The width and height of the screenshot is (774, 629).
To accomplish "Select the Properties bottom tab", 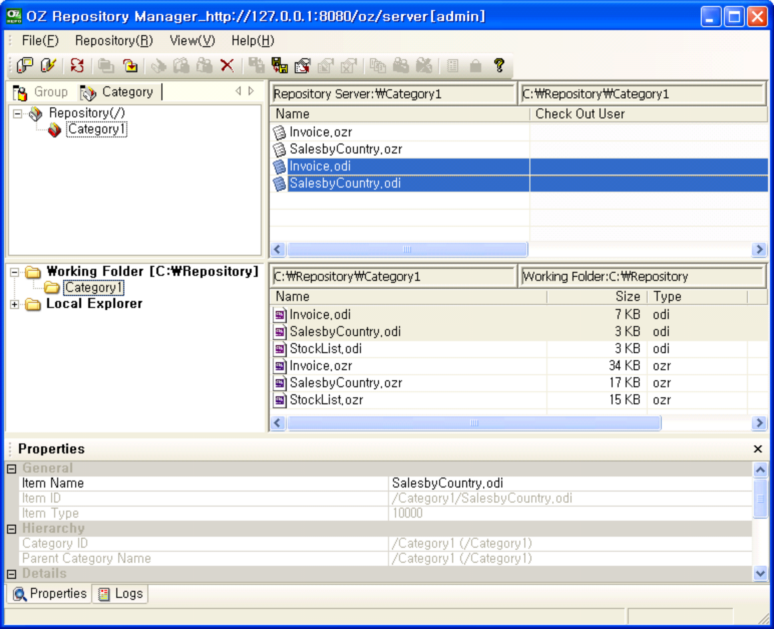I will click(x=49, y=593).
